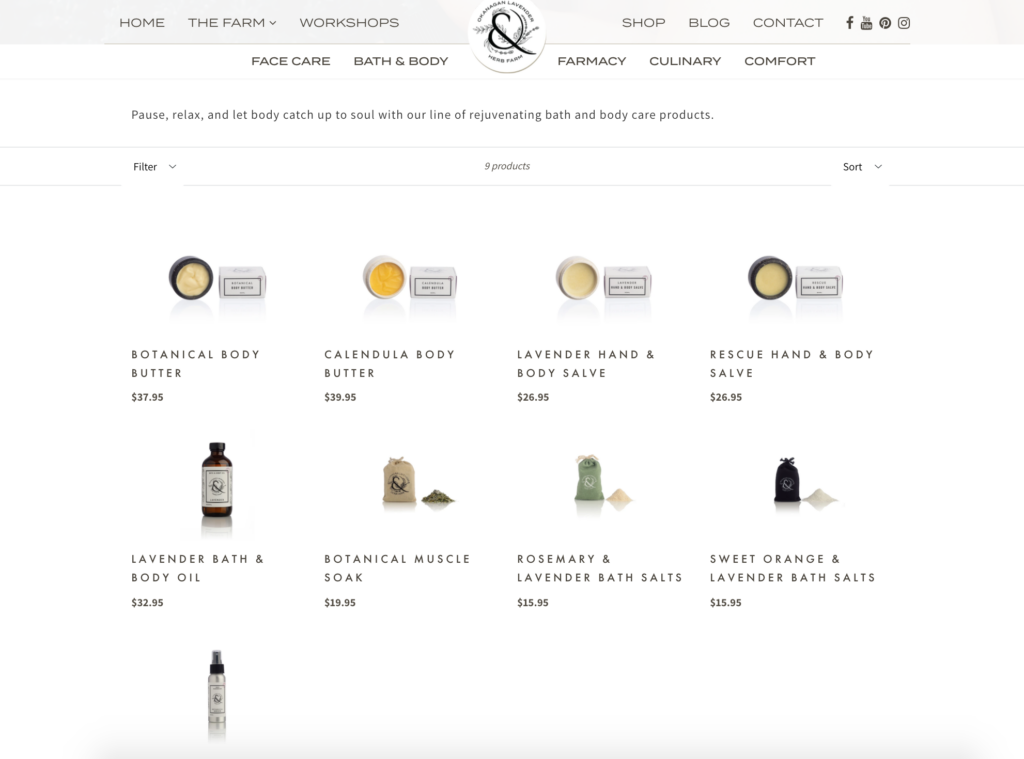Viewport: 1024px width, 759px height.
Task: Open the Filter dropdown
Action: click(x=154, y=167)
